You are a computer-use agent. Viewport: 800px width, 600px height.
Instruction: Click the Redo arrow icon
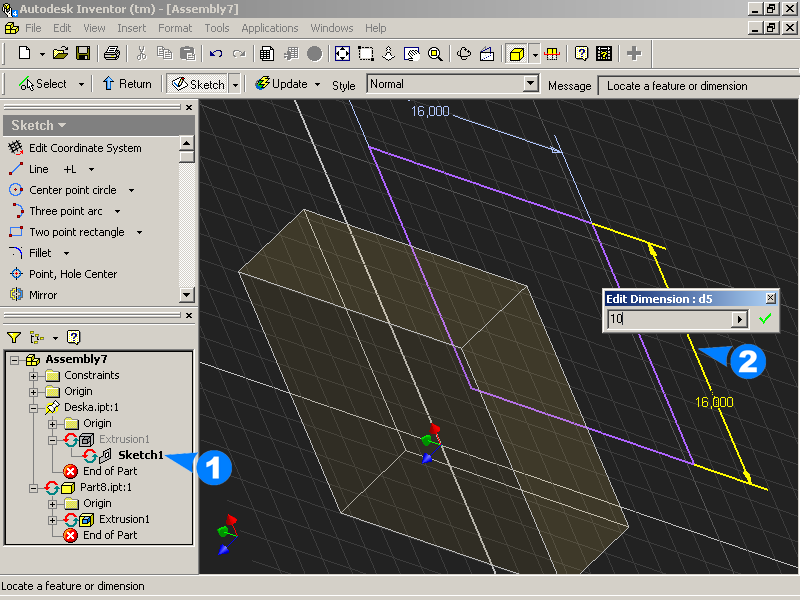tap(239, 53)
